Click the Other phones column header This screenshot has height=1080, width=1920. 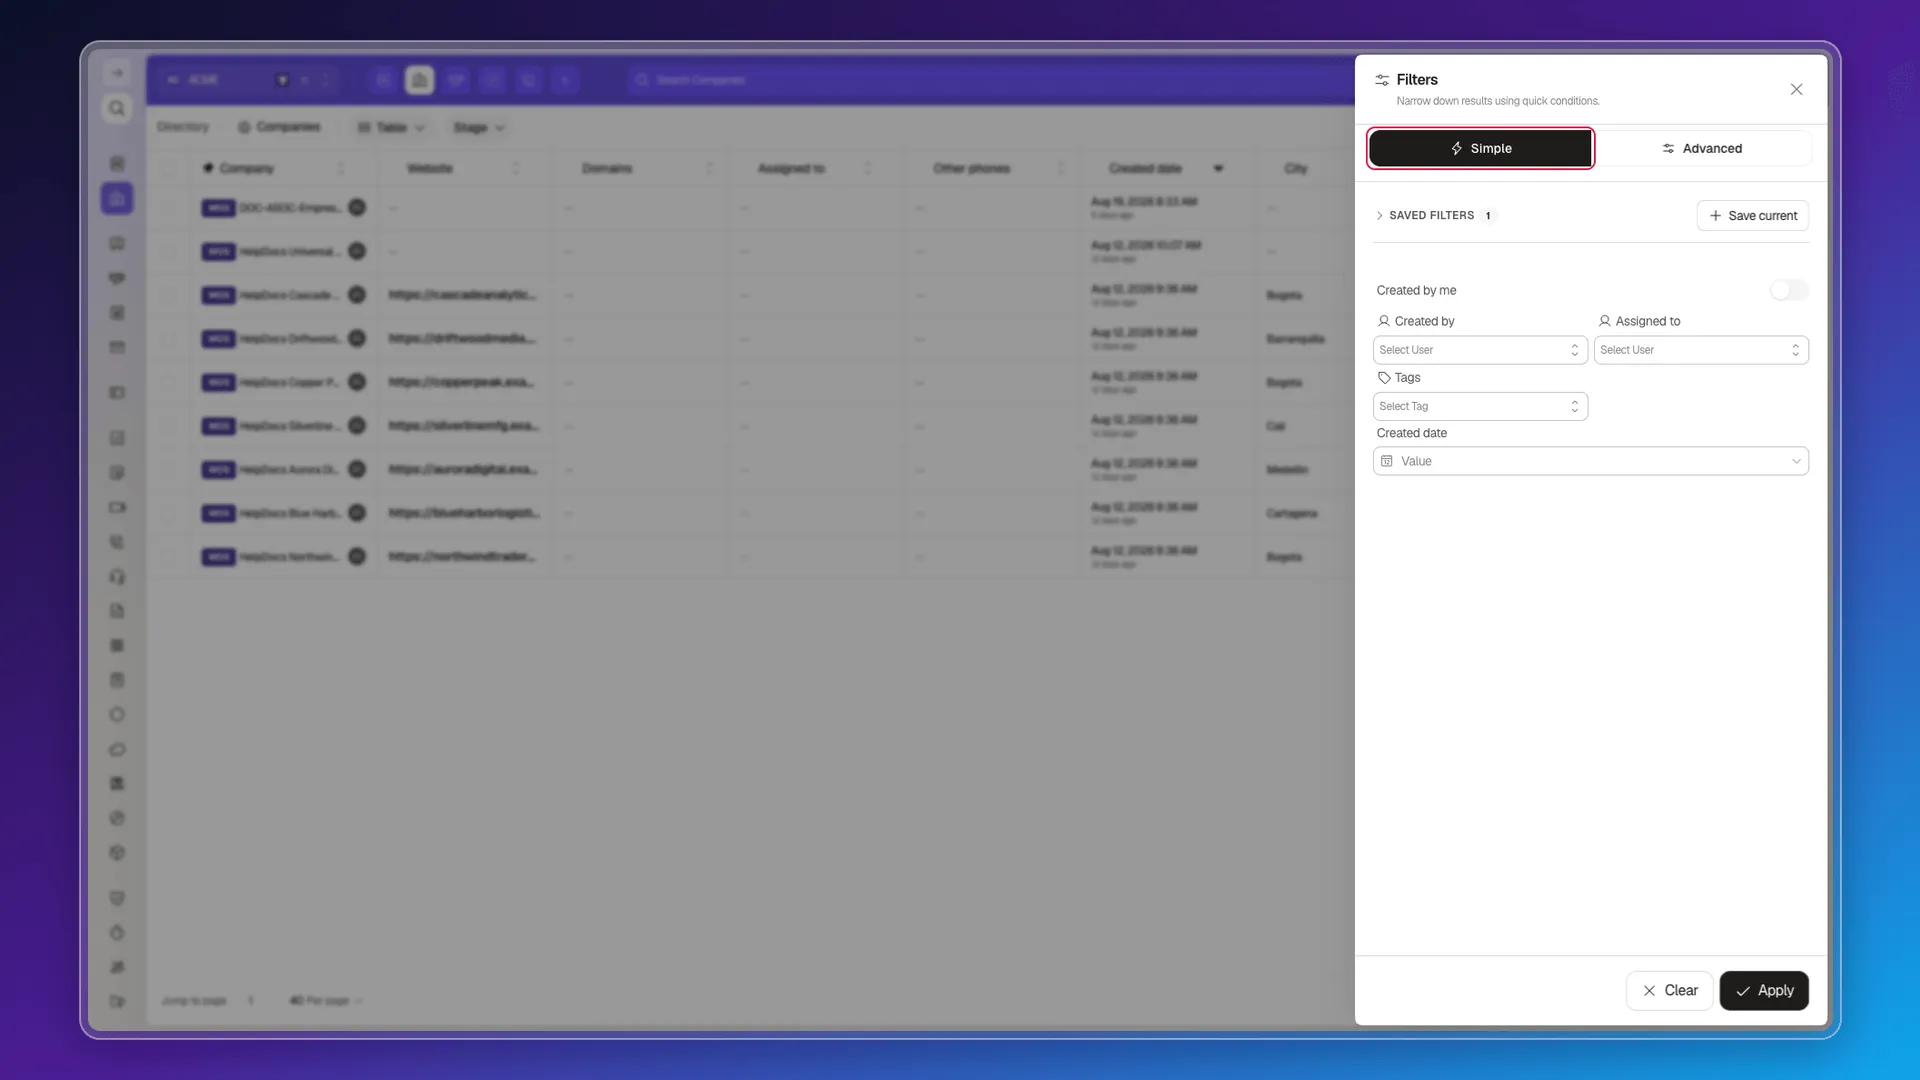coord(972,168)
